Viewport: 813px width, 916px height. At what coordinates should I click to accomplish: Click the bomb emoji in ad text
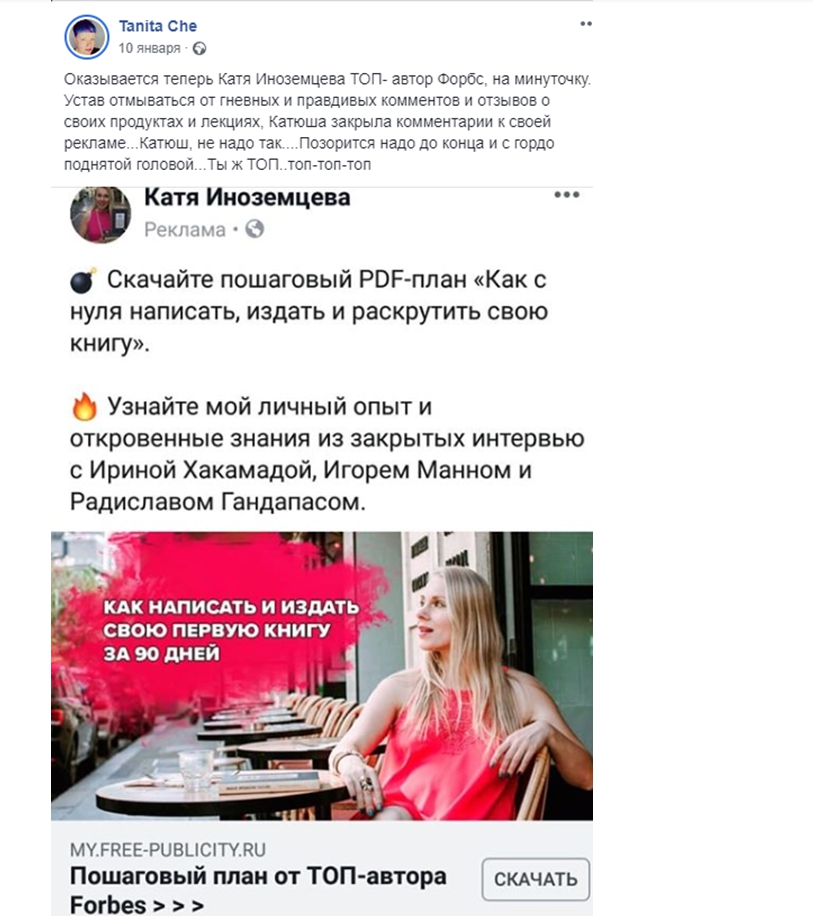point(84,280)
